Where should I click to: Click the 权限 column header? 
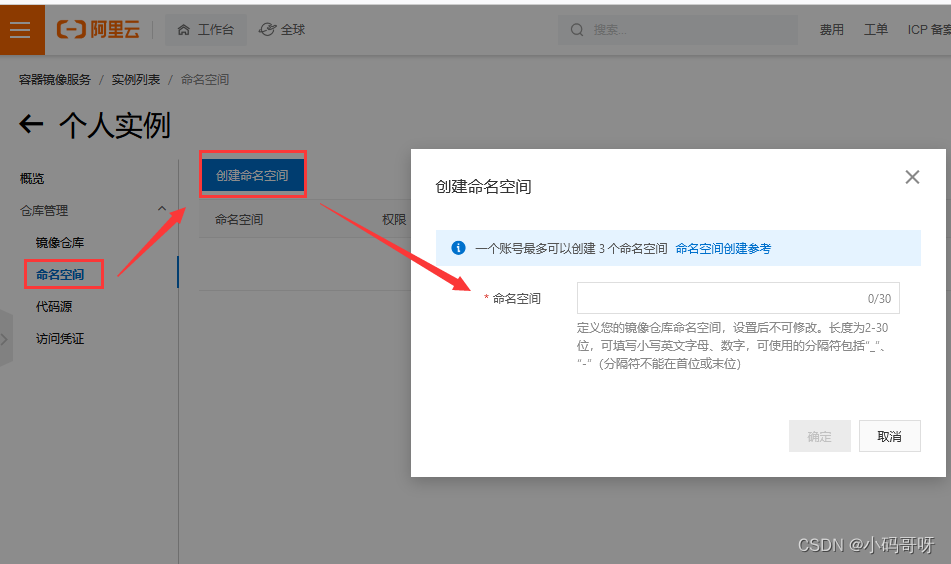pos(394,220)
